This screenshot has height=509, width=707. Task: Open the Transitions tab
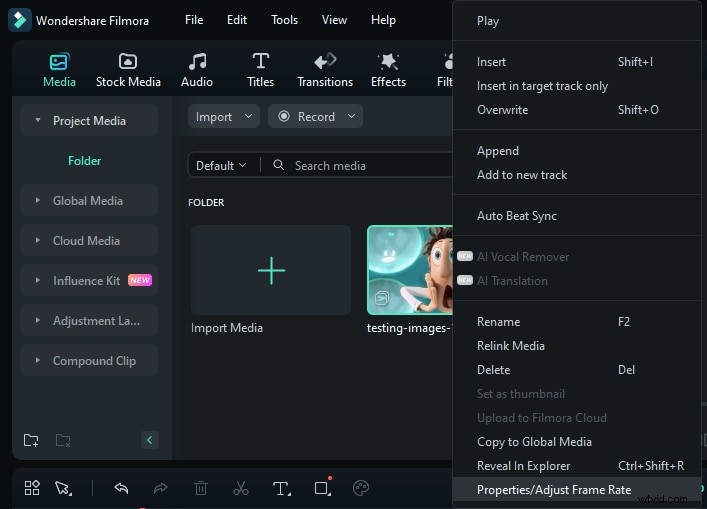tap(325, 70)
